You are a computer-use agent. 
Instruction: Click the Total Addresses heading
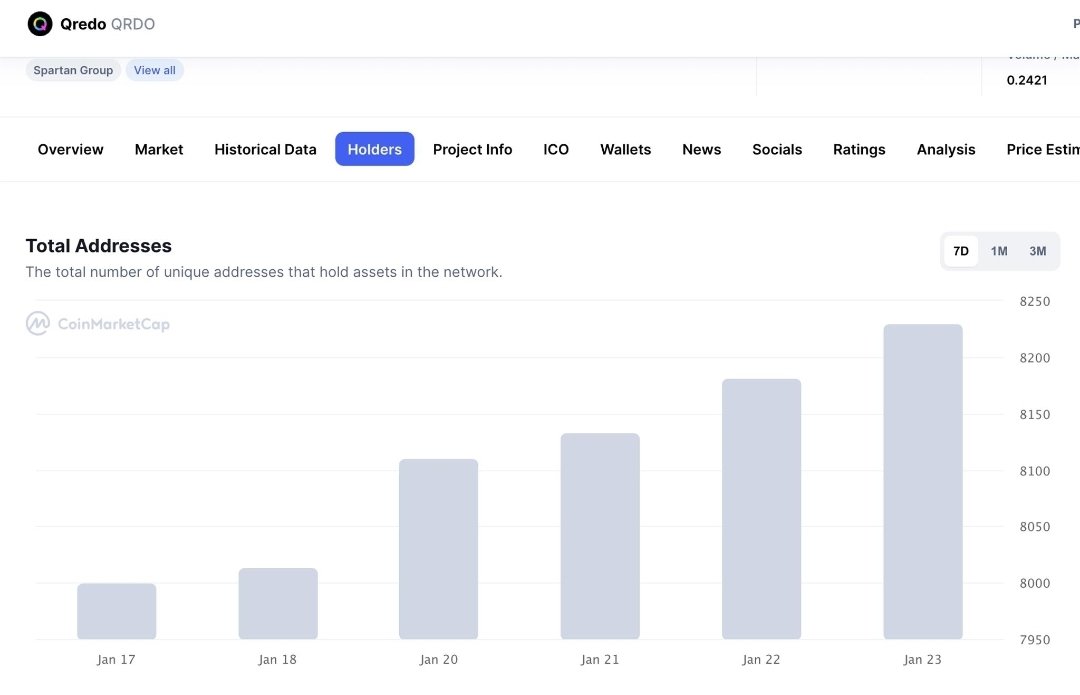click(x=98, y=246)
